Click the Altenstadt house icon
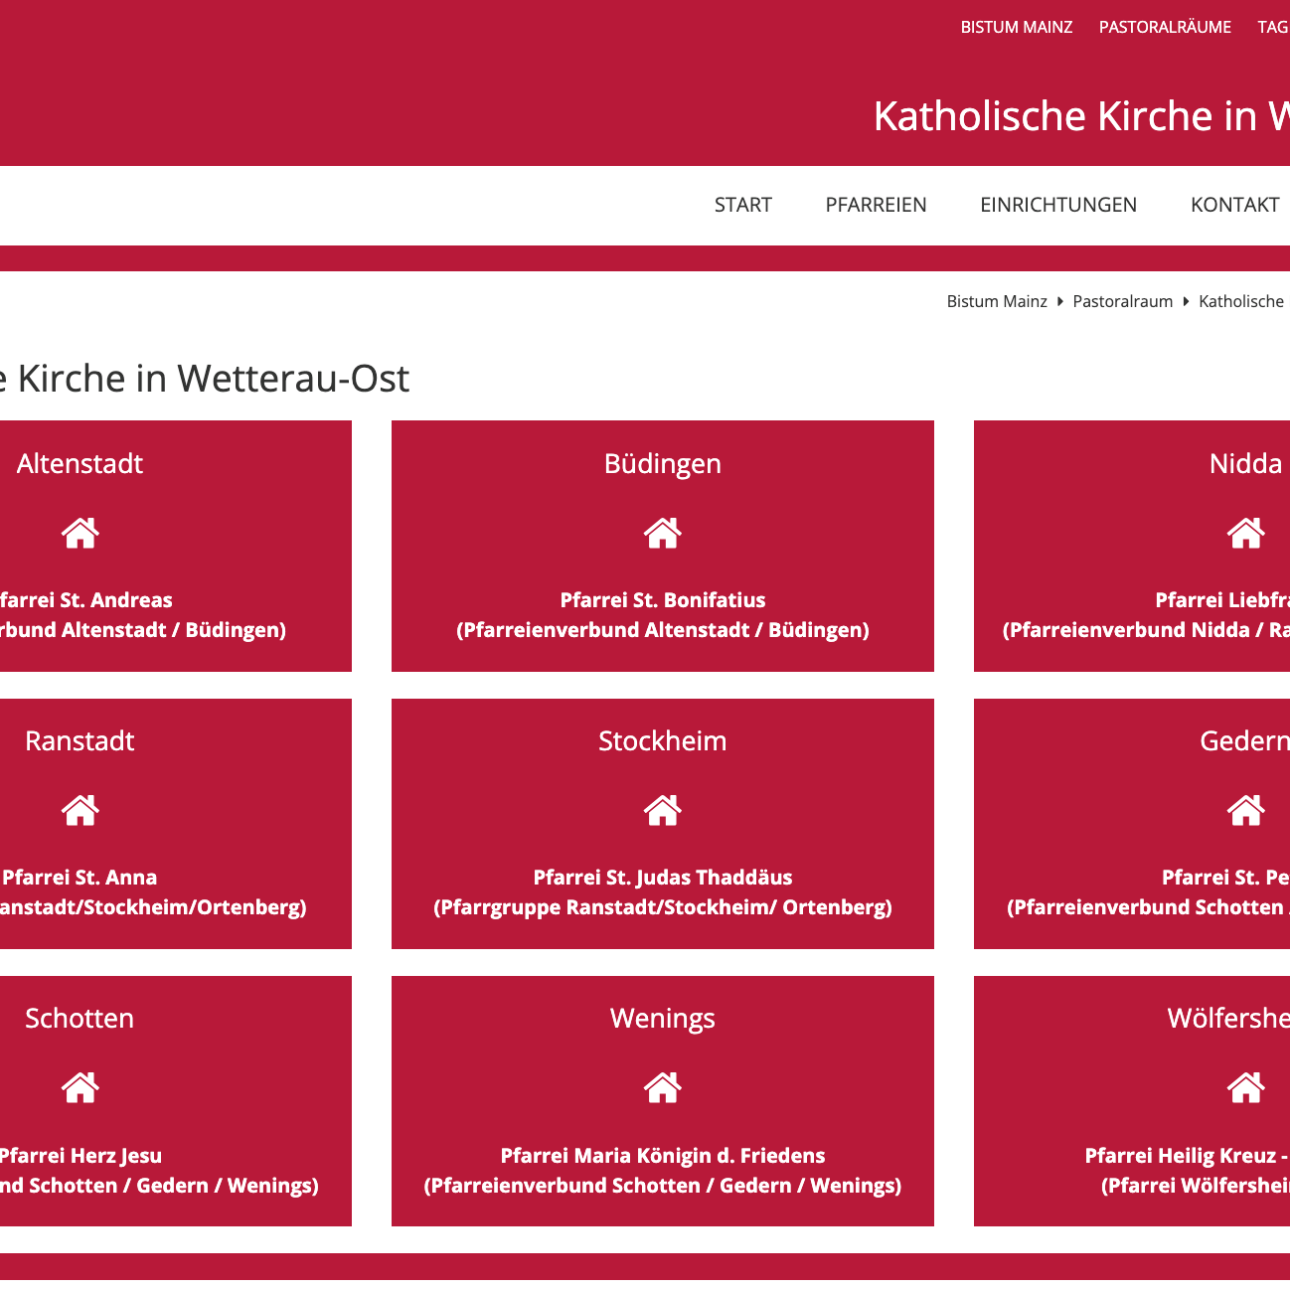This screenshot has width=1290, height=1290. [80, 533]
